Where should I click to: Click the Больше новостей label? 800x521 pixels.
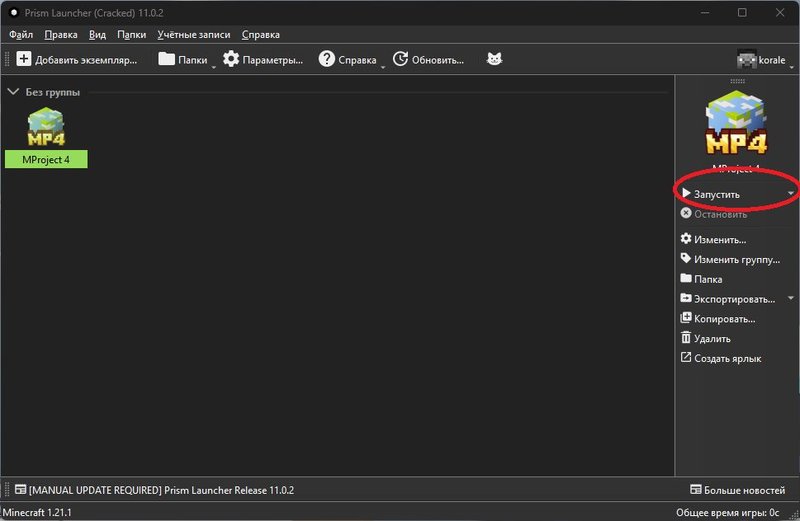coord(744,490)
